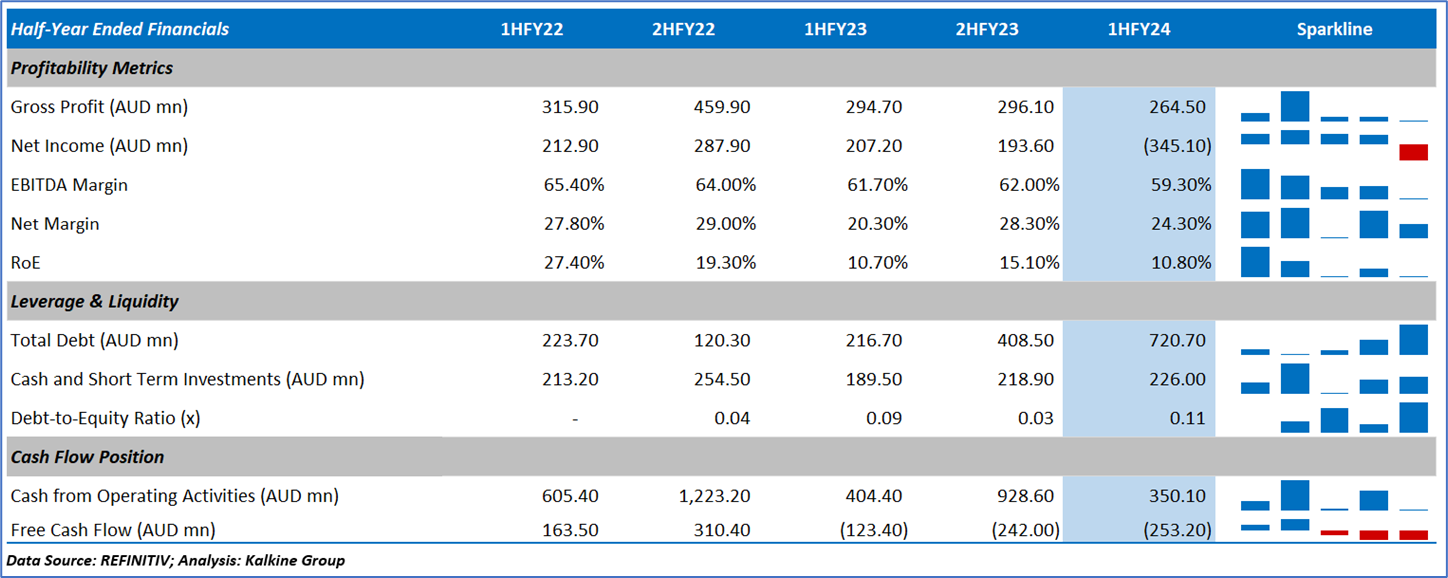Select the 1HFY24 column header
Image resolution: width=1448 pixels, height=578 pixels.
[1139, 29]
